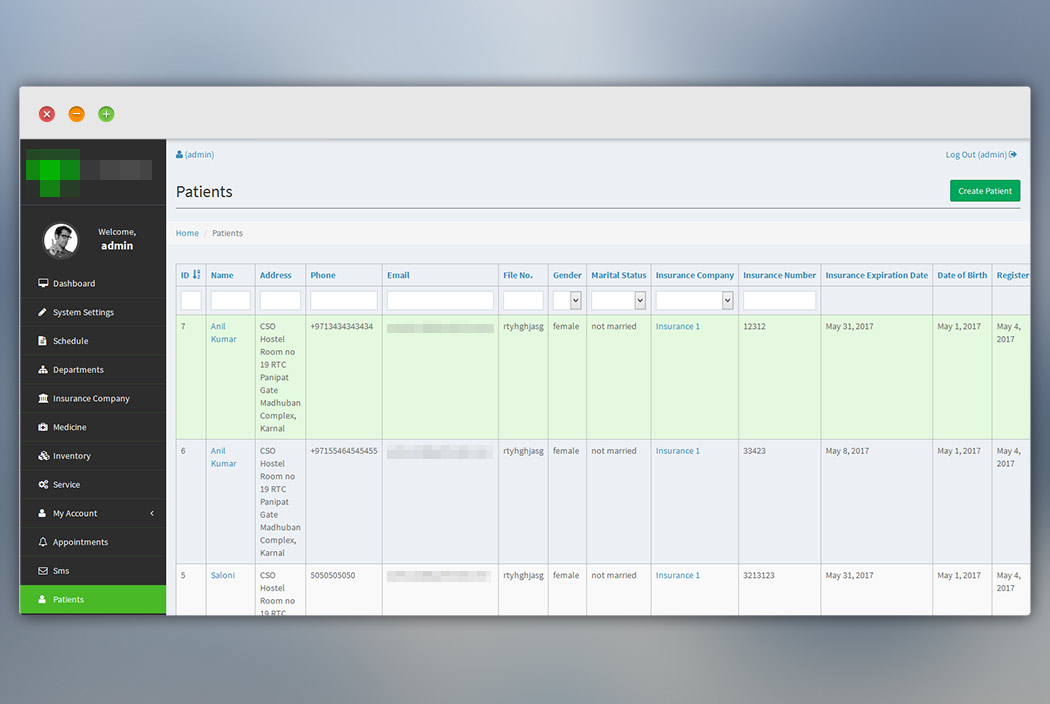1050x704 pixels.
Task: Click the green plus window button
Action: pos(106,114)
